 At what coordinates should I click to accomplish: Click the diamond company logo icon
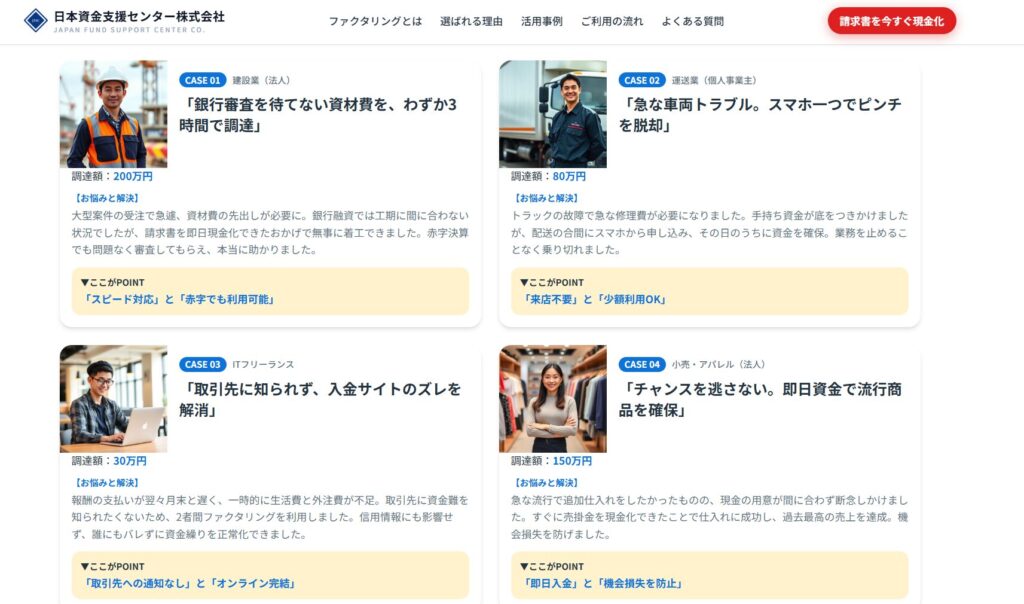point(36,21)
